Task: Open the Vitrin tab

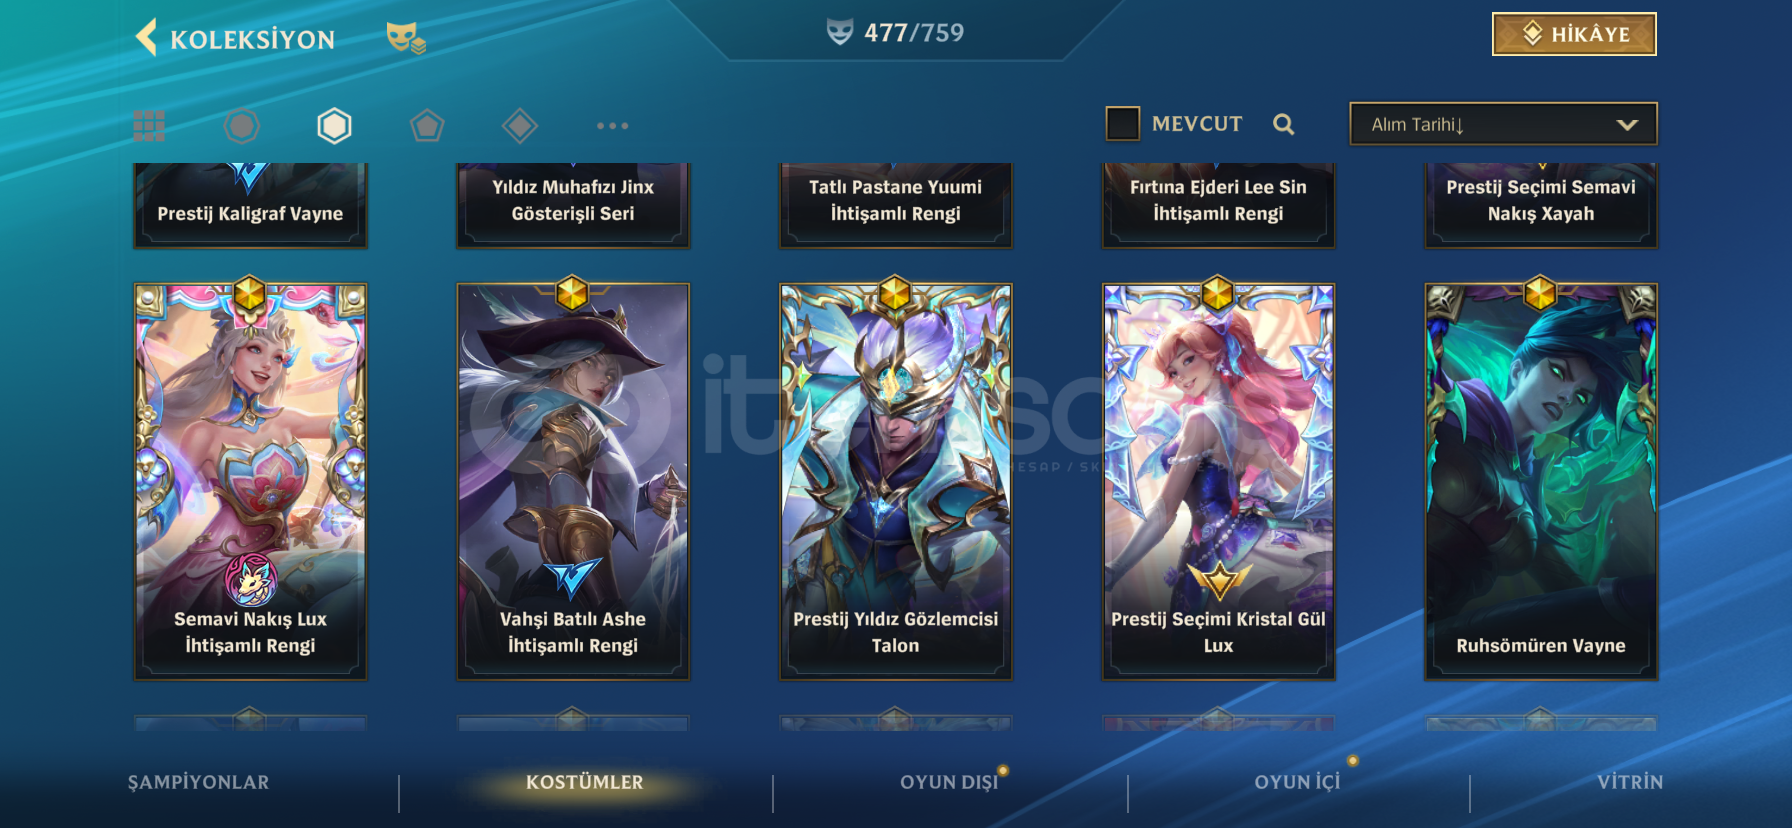Action: pyautogui.click(x=1630, y=782)
